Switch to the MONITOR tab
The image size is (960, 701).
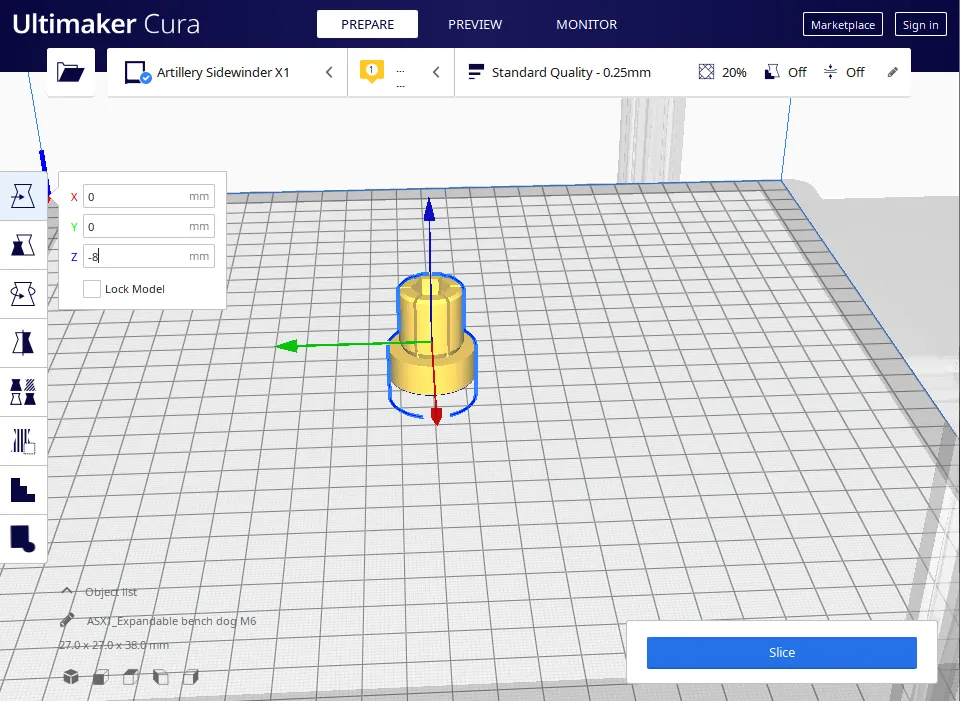(586, 25)
